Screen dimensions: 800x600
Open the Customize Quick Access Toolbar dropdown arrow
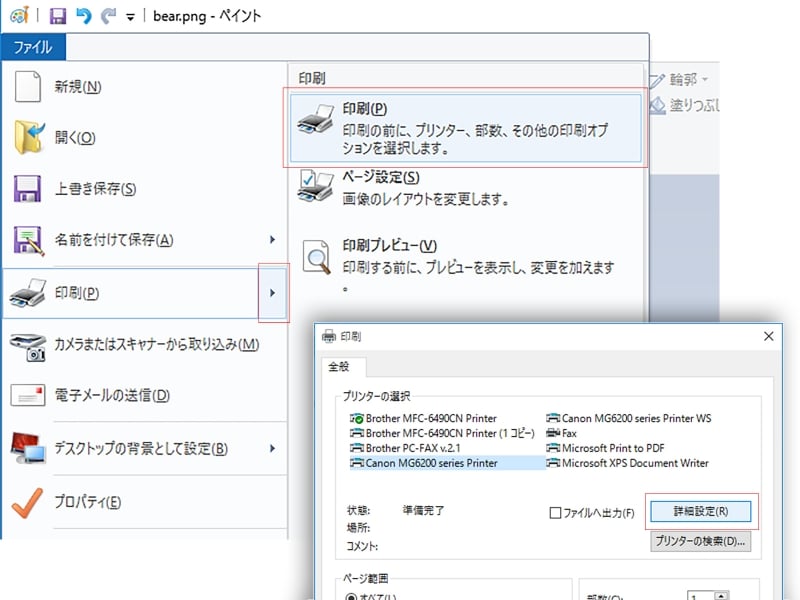tap(131, 17)
